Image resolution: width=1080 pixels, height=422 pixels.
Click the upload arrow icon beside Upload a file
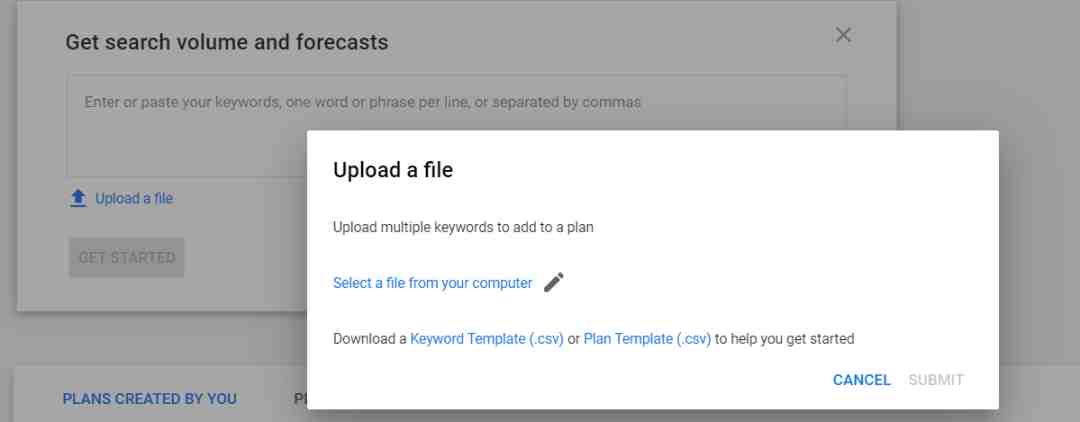tap(79, 199)
